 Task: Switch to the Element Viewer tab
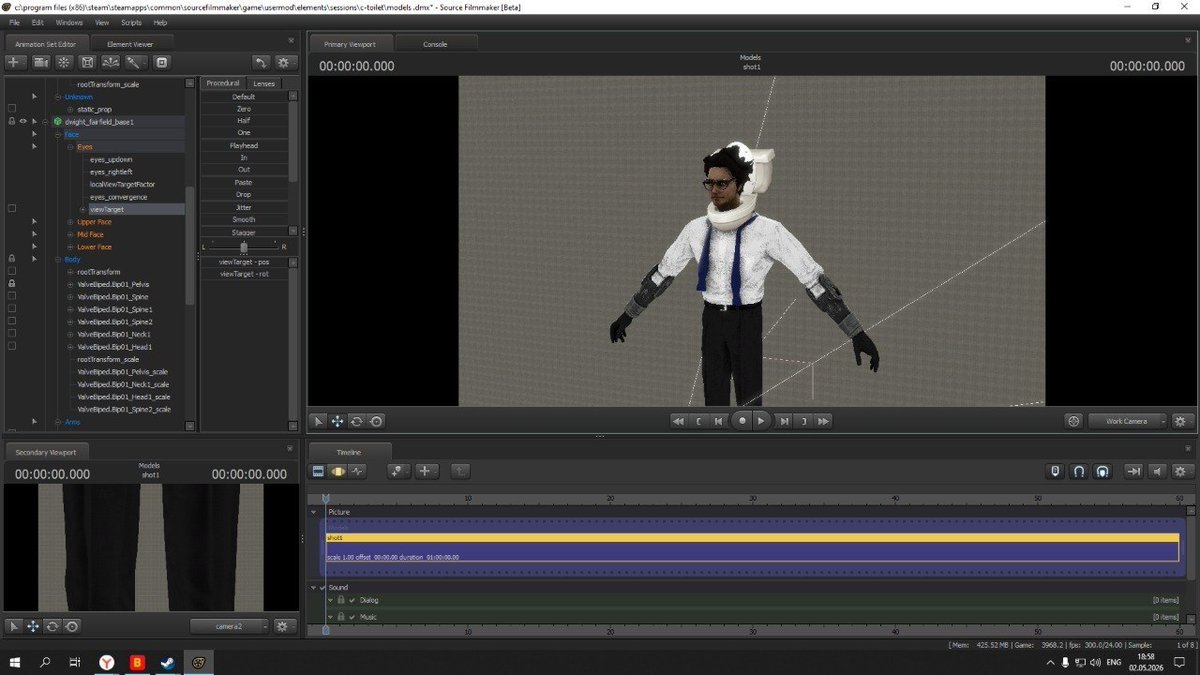click(x=131, y=43)
